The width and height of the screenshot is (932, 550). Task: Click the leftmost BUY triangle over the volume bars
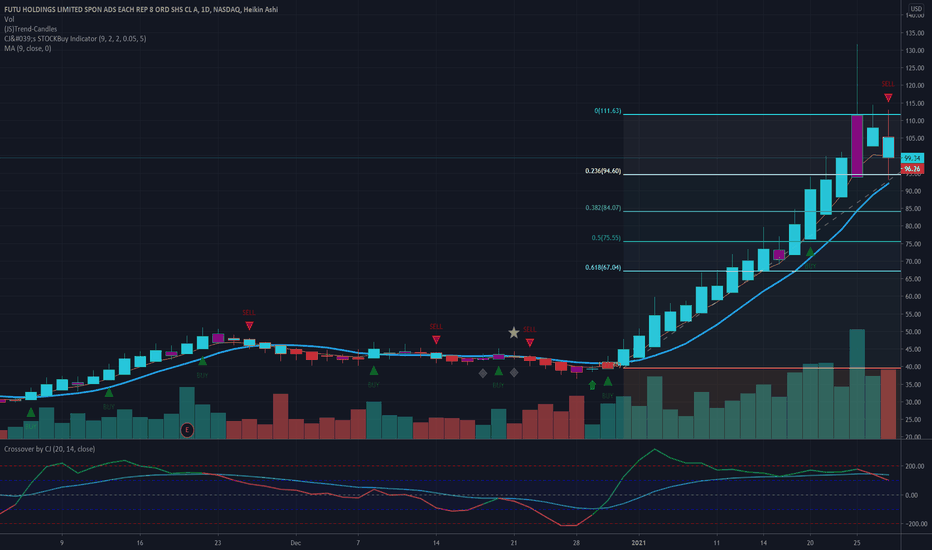[x=30, y=412]
